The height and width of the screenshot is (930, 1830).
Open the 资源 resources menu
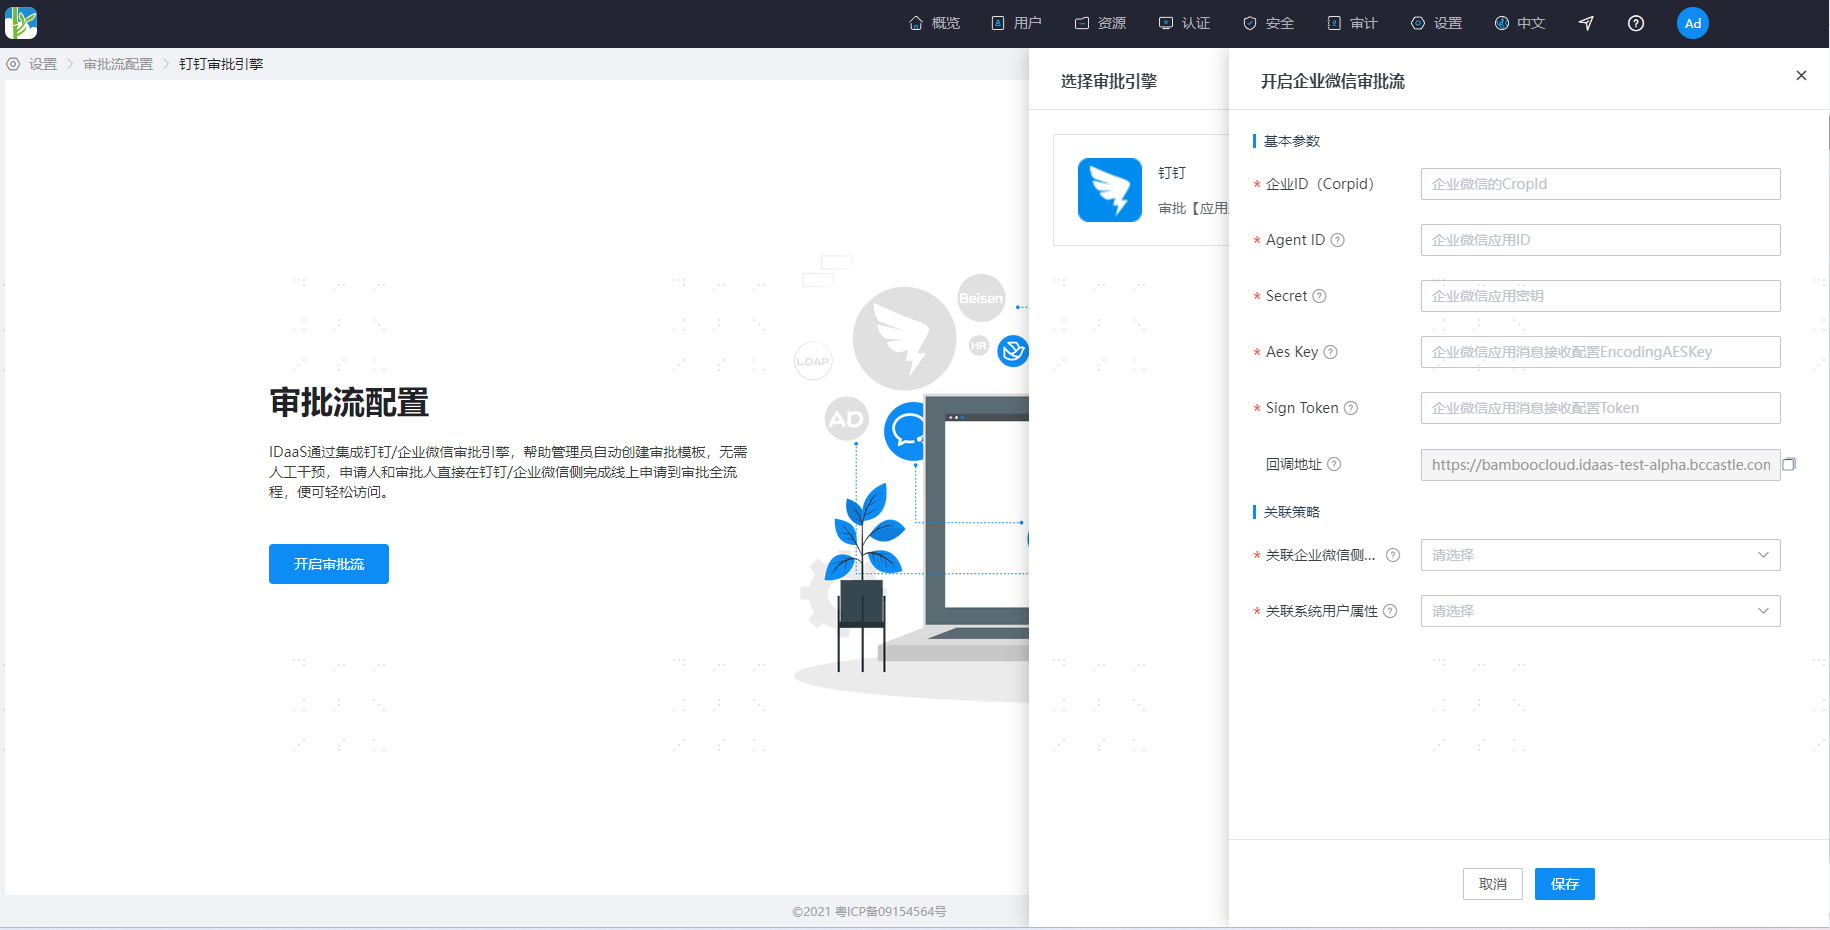click(1100, 23)
